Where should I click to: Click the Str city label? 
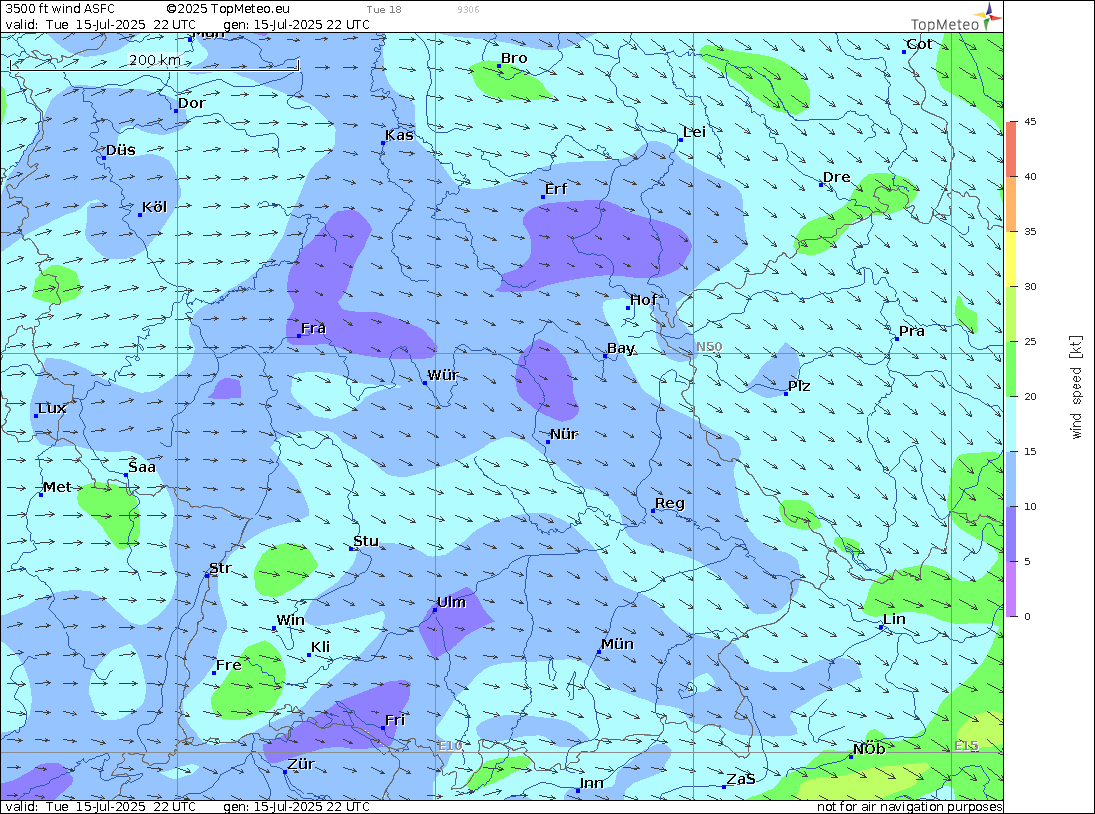(x=220, y=568)
